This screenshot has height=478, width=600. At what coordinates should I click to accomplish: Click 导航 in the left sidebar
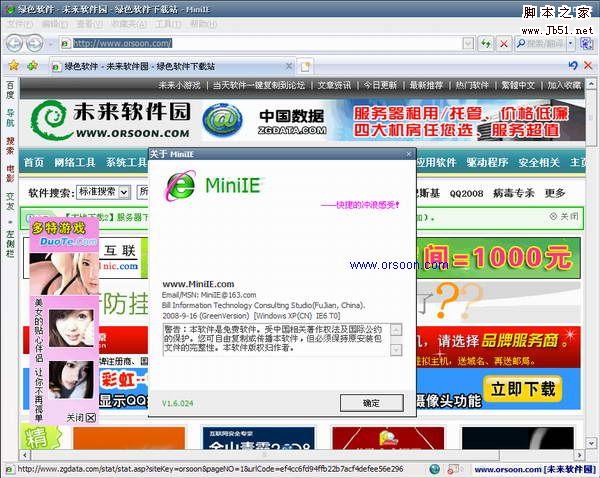pyautogui.click(x=10, y=118)
